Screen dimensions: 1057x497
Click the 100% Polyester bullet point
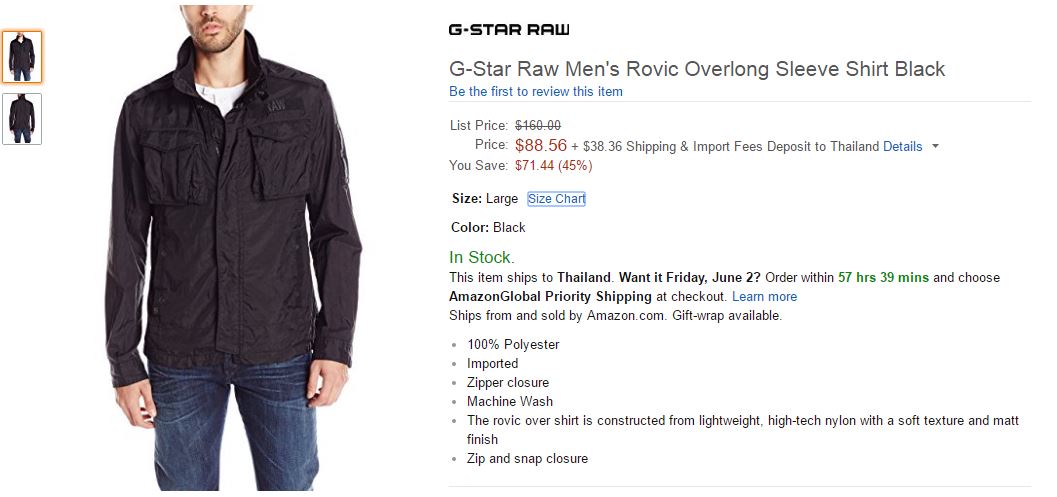pos(513,345)
